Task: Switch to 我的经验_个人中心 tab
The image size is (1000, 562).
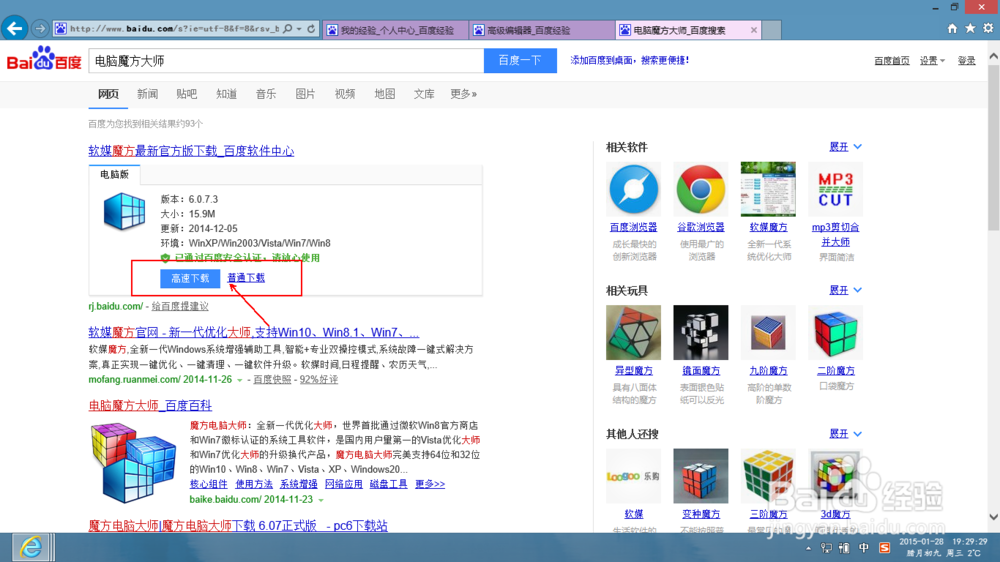Action: point(395,30)
